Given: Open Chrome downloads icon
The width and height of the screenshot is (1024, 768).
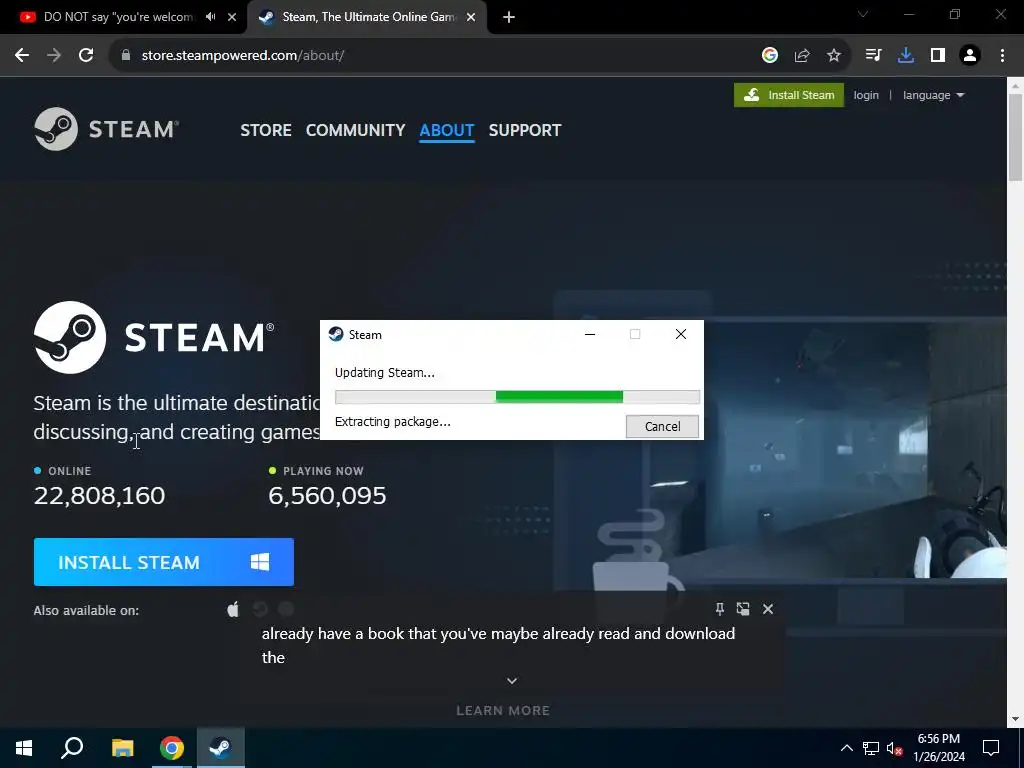Looking at the screenshot, I should 906,56.
